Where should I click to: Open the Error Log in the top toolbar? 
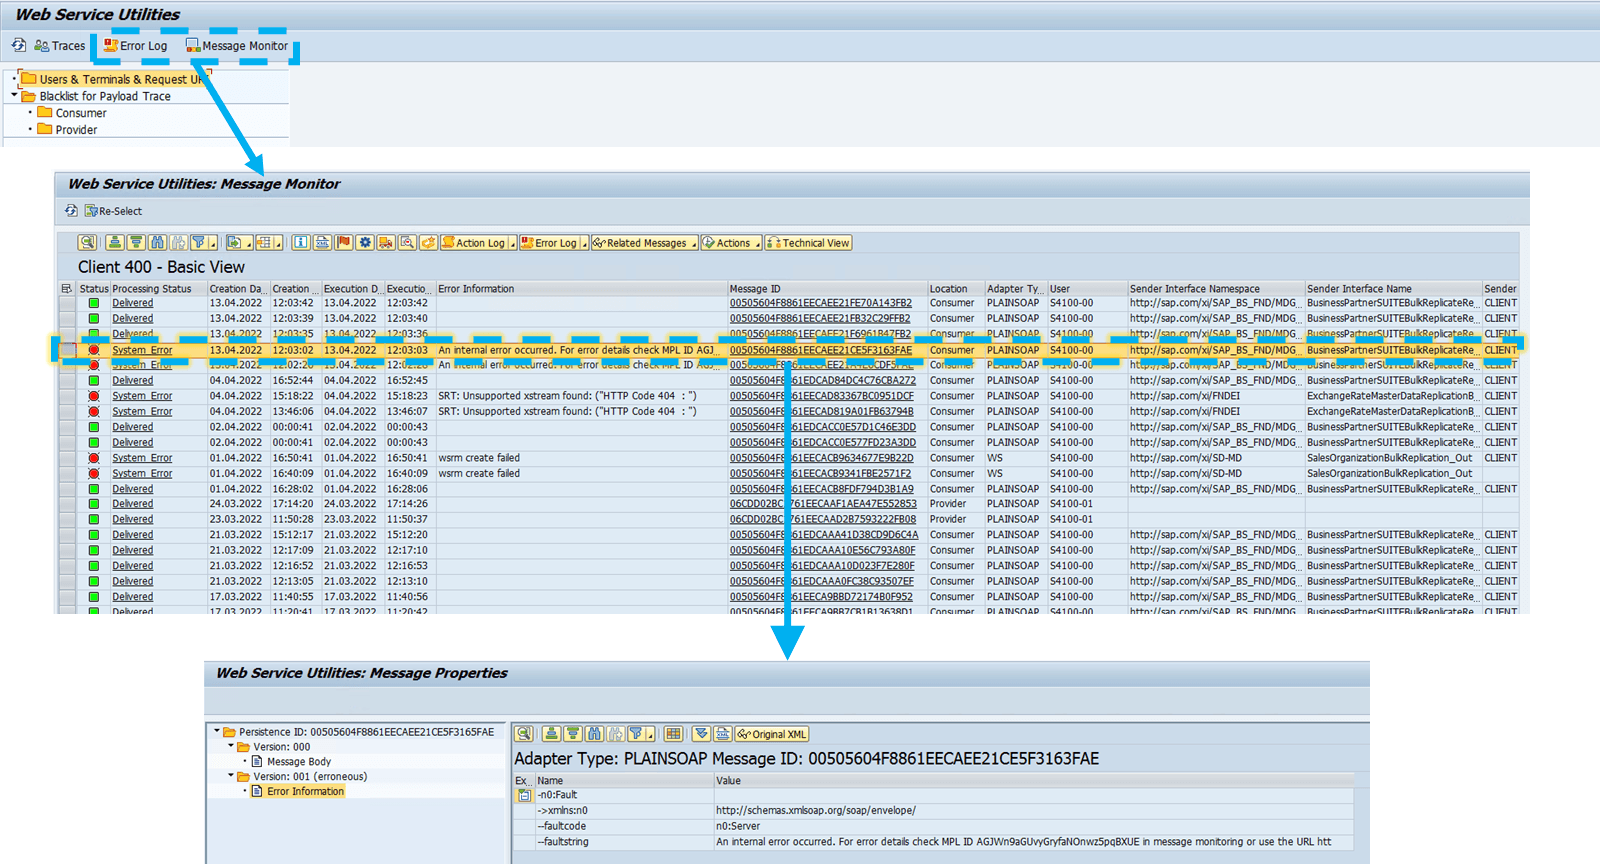tap(135, 46)
